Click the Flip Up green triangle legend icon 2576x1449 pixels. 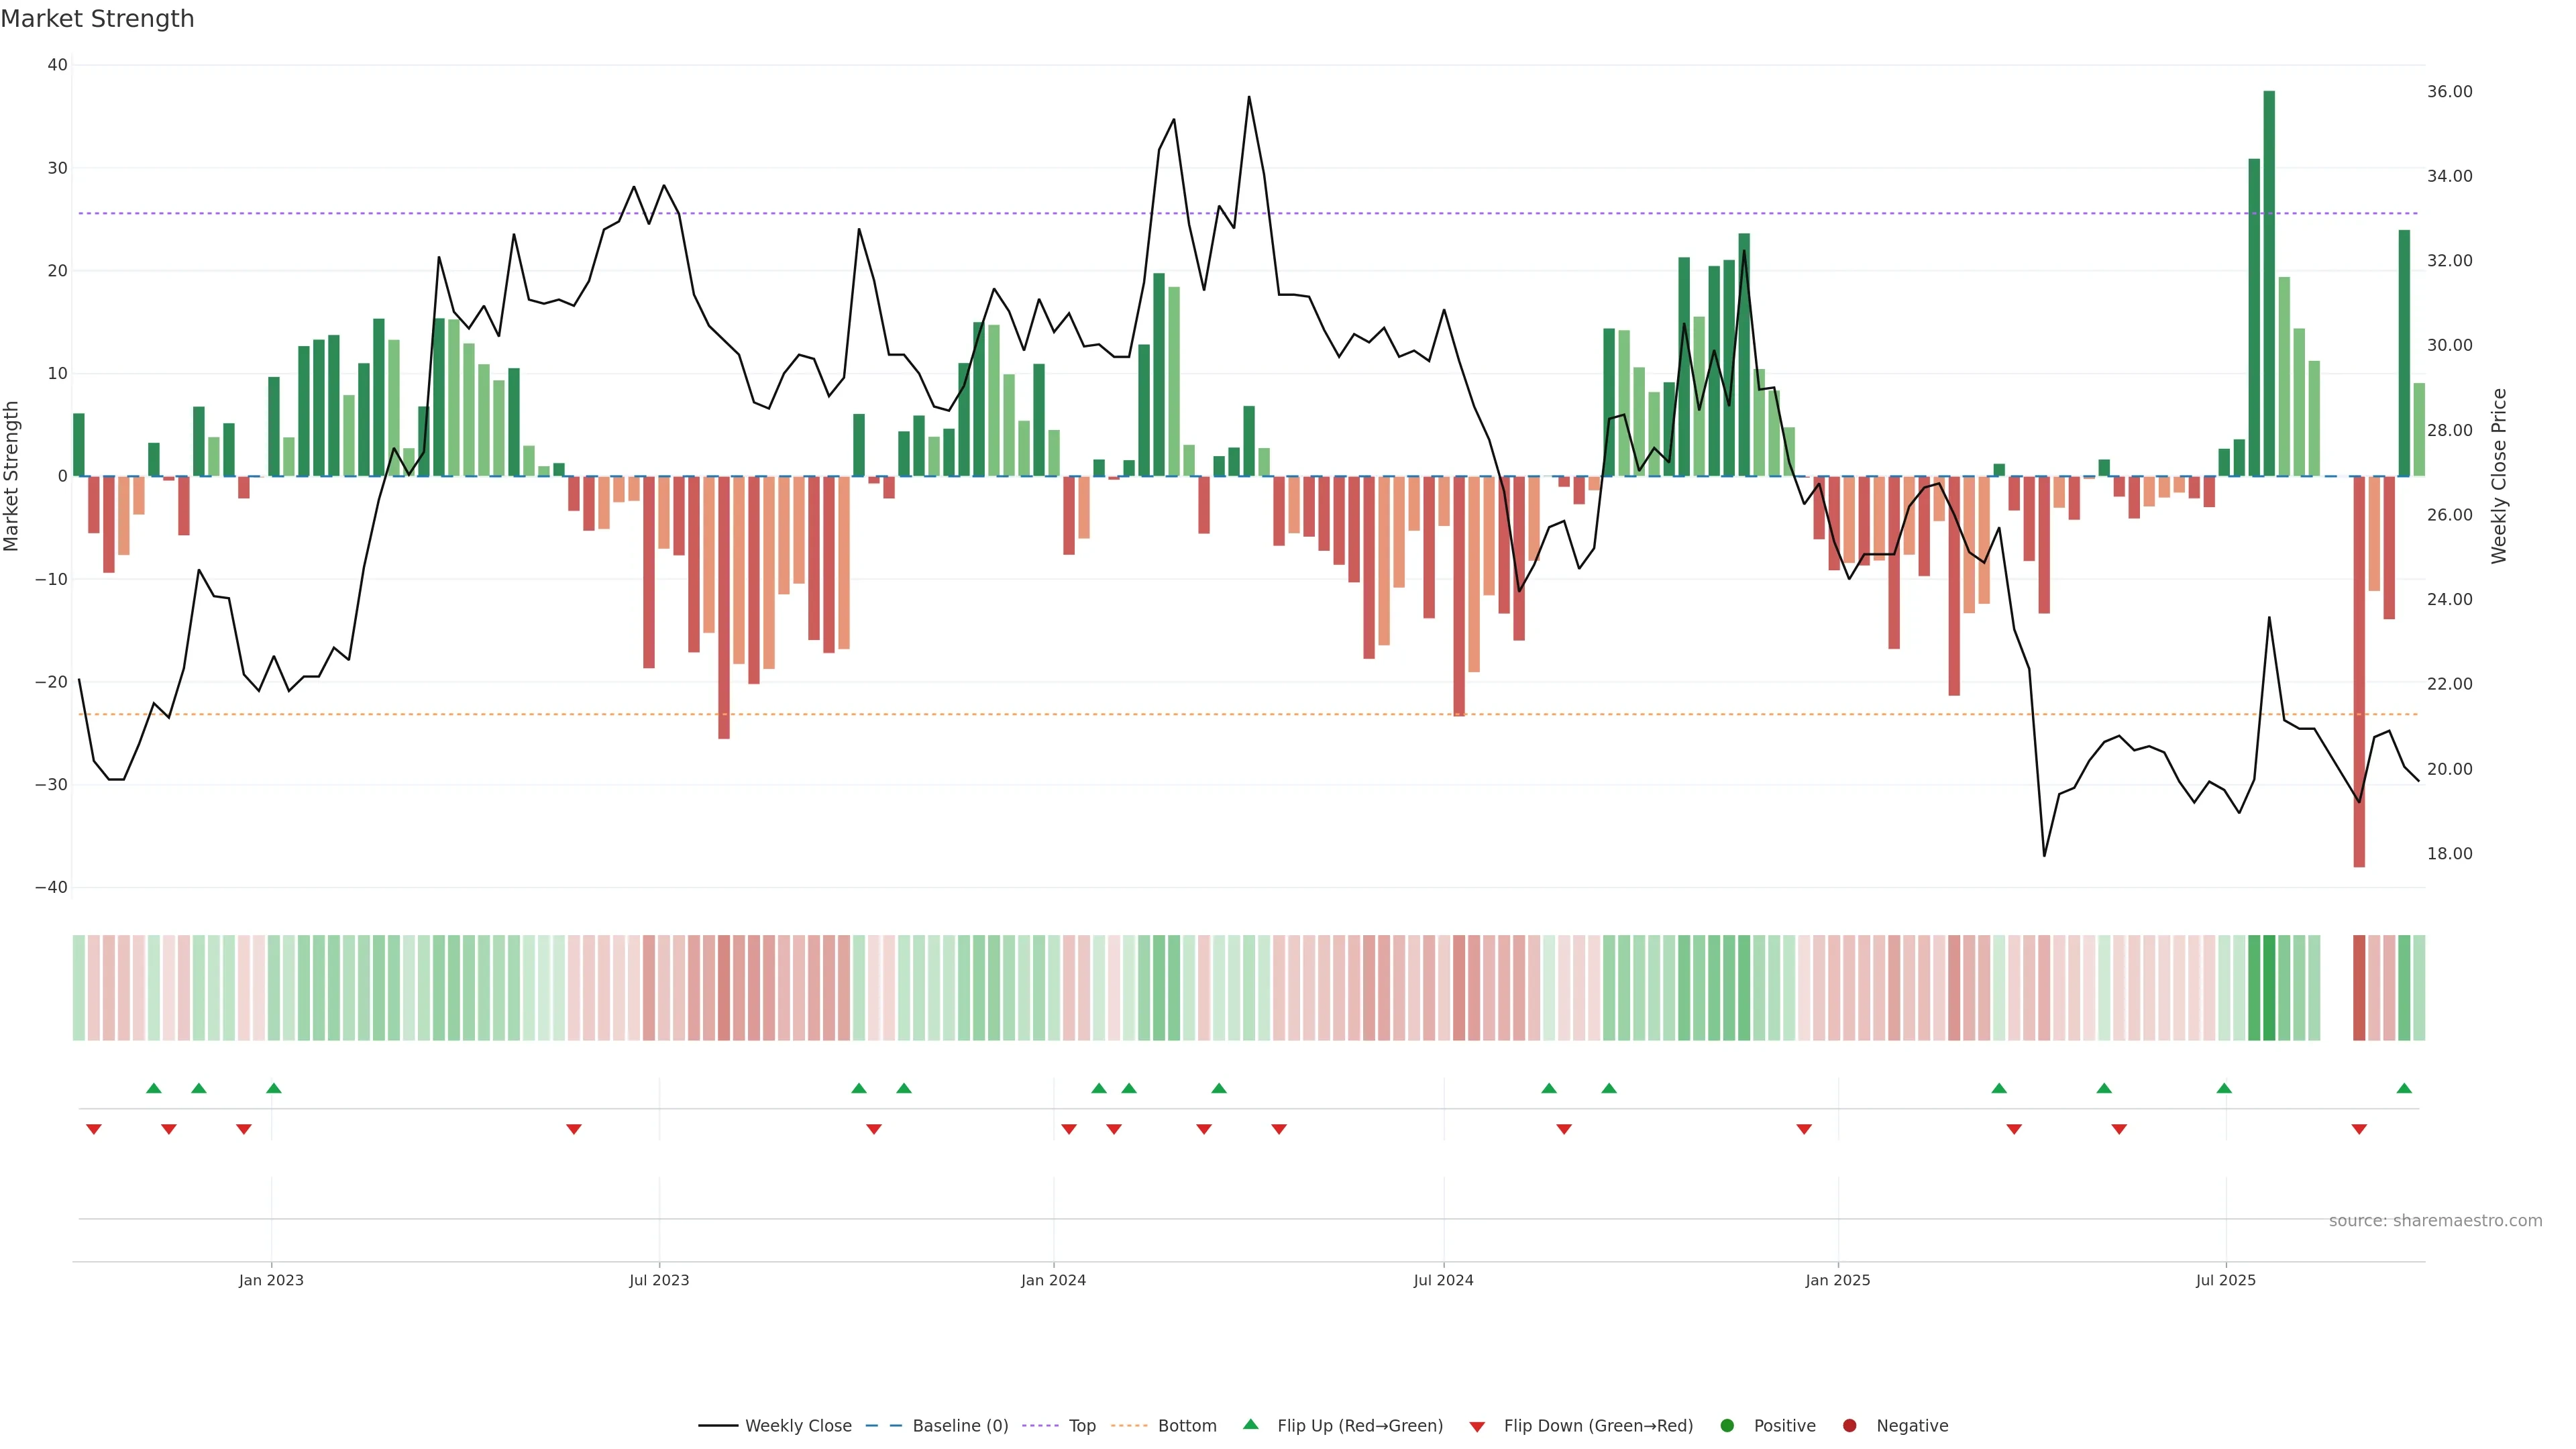click(x=1250, y=1424)
